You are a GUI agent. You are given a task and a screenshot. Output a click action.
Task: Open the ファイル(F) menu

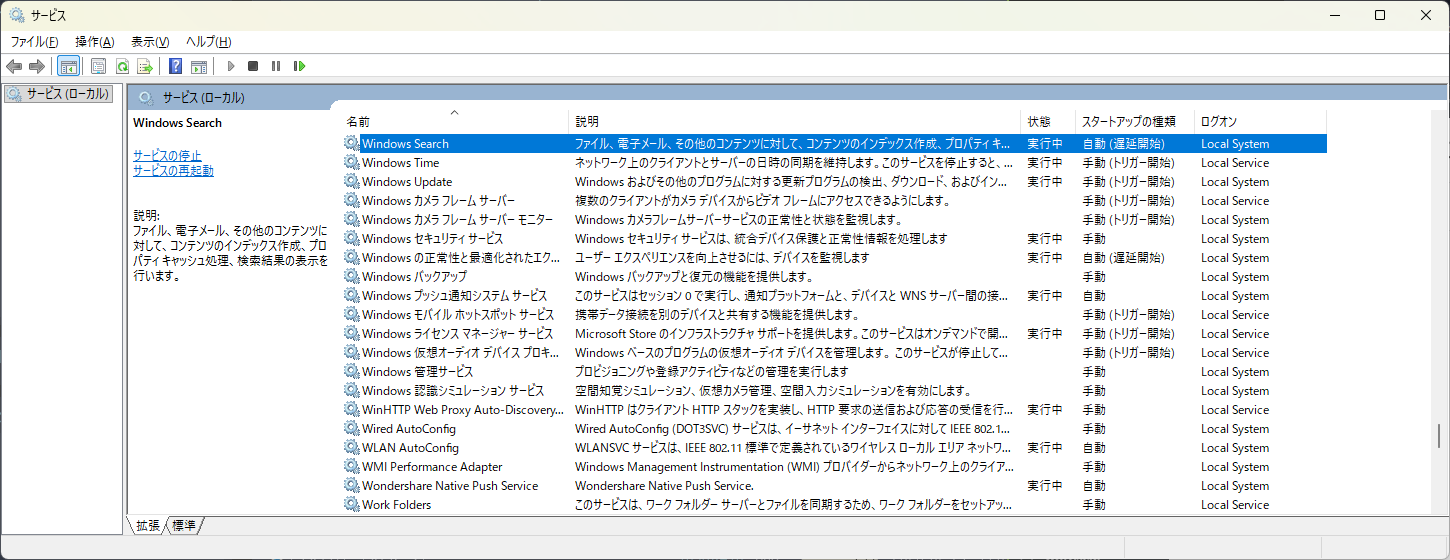click(x=34, y=42)
